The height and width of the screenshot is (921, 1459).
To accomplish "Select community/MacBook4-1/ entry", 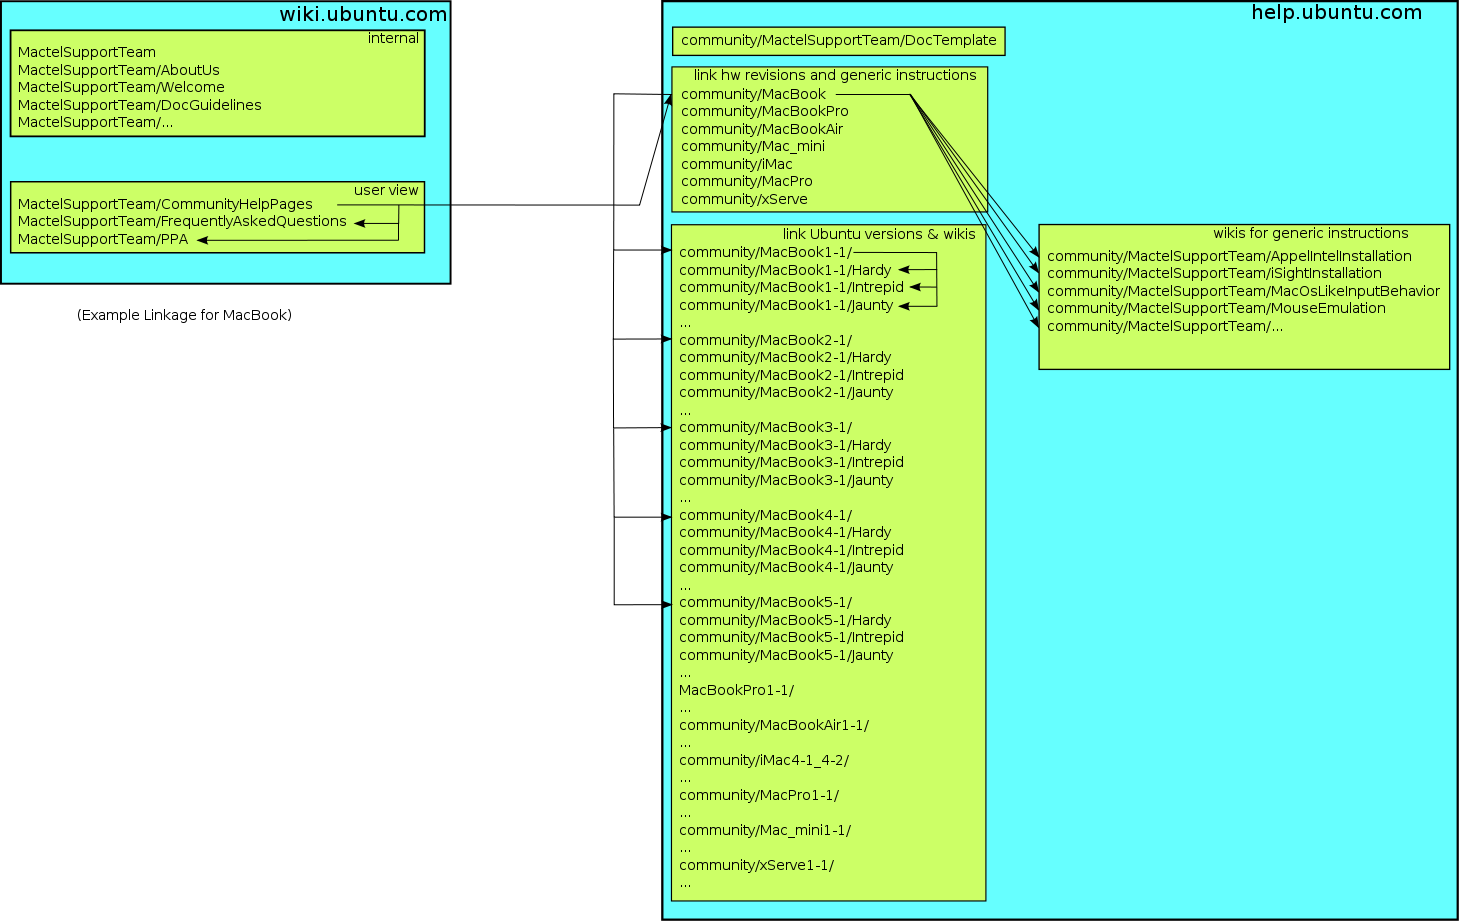I will [766, 515].
